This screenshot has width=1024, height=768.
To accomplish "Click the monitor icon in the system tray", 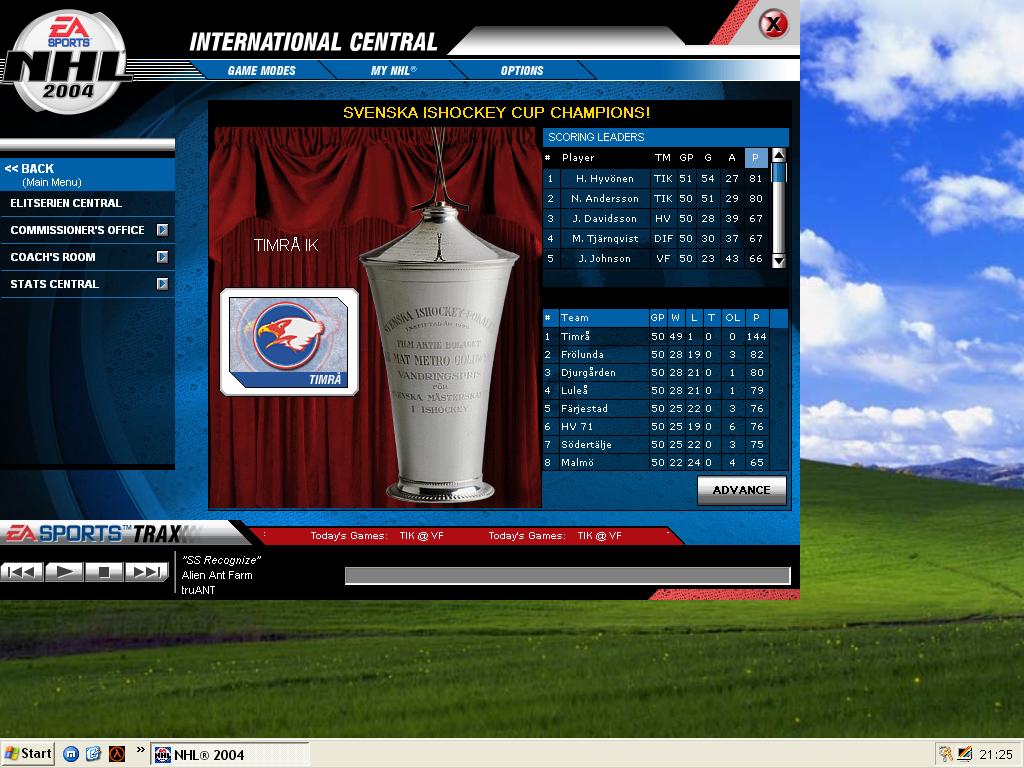I will (x=964, y=754).
